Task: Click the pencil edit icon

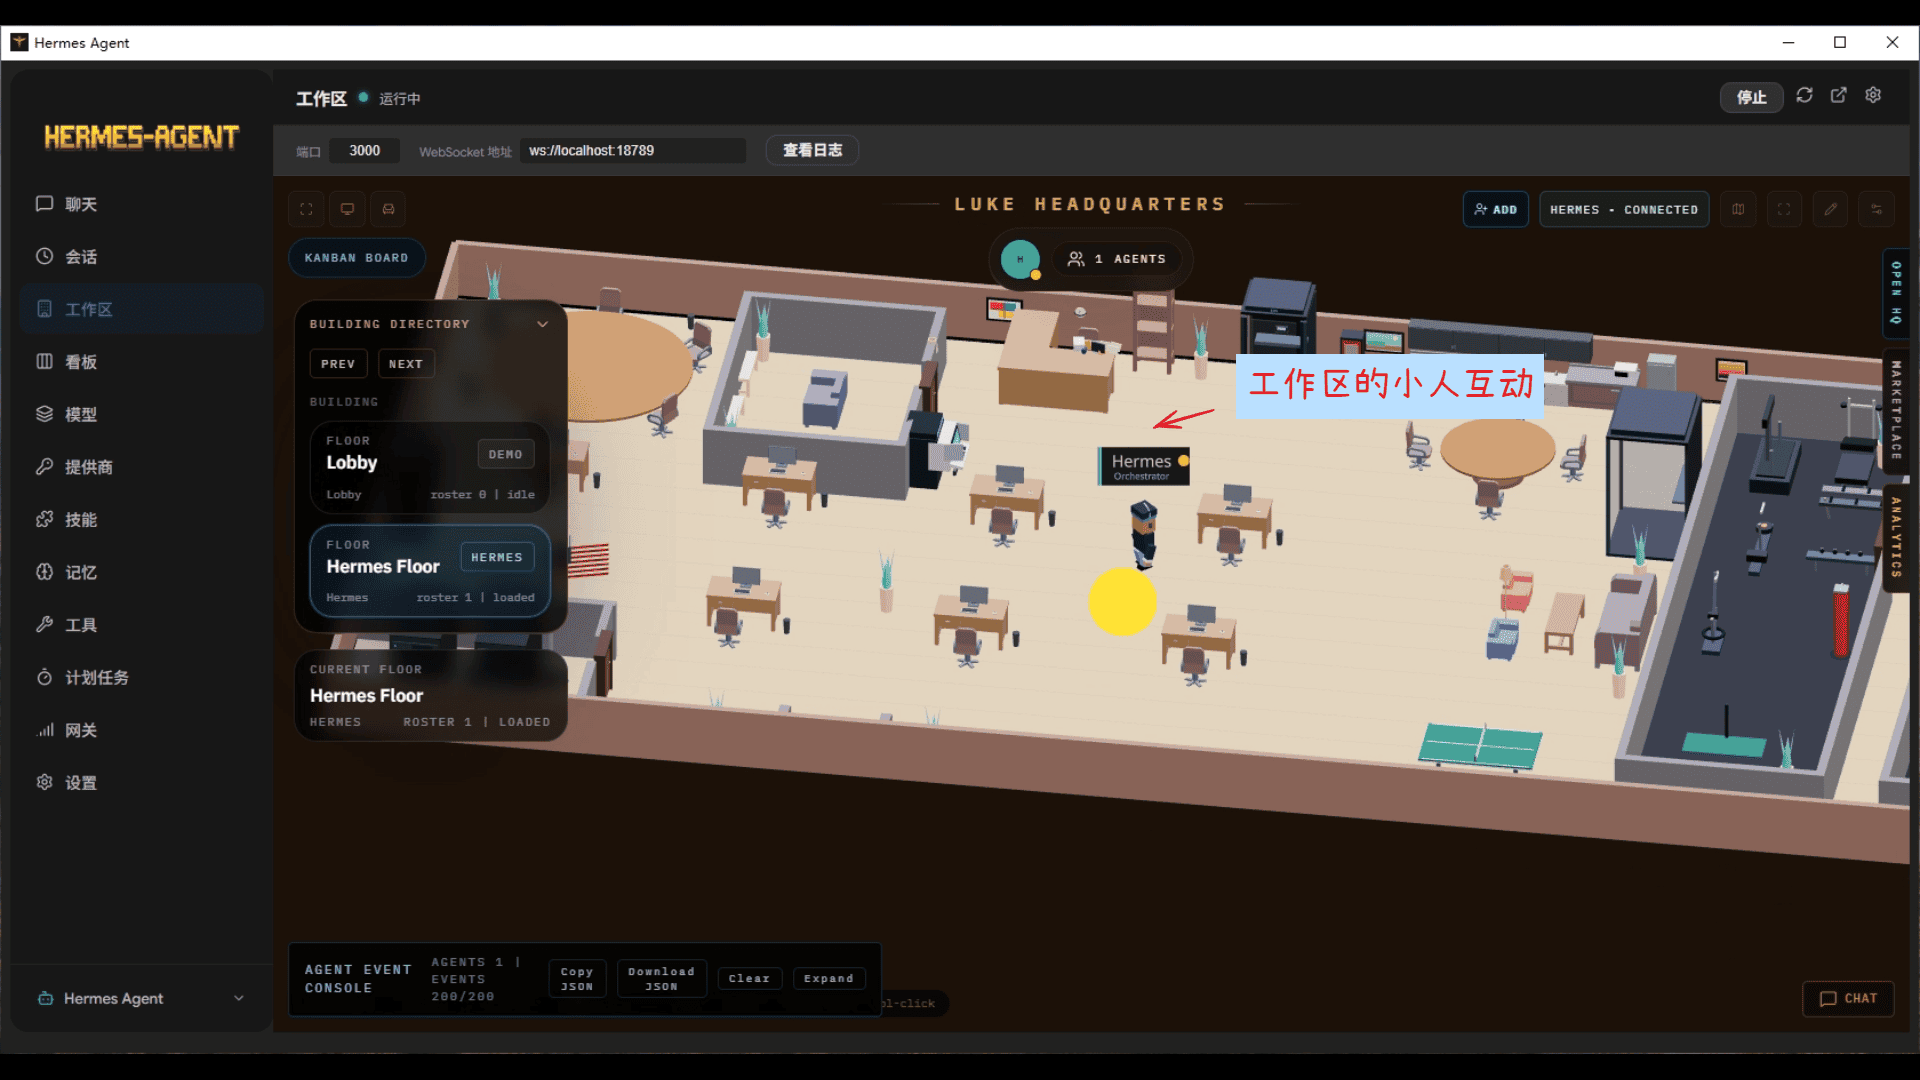Action: click(x=1830, y=209)
